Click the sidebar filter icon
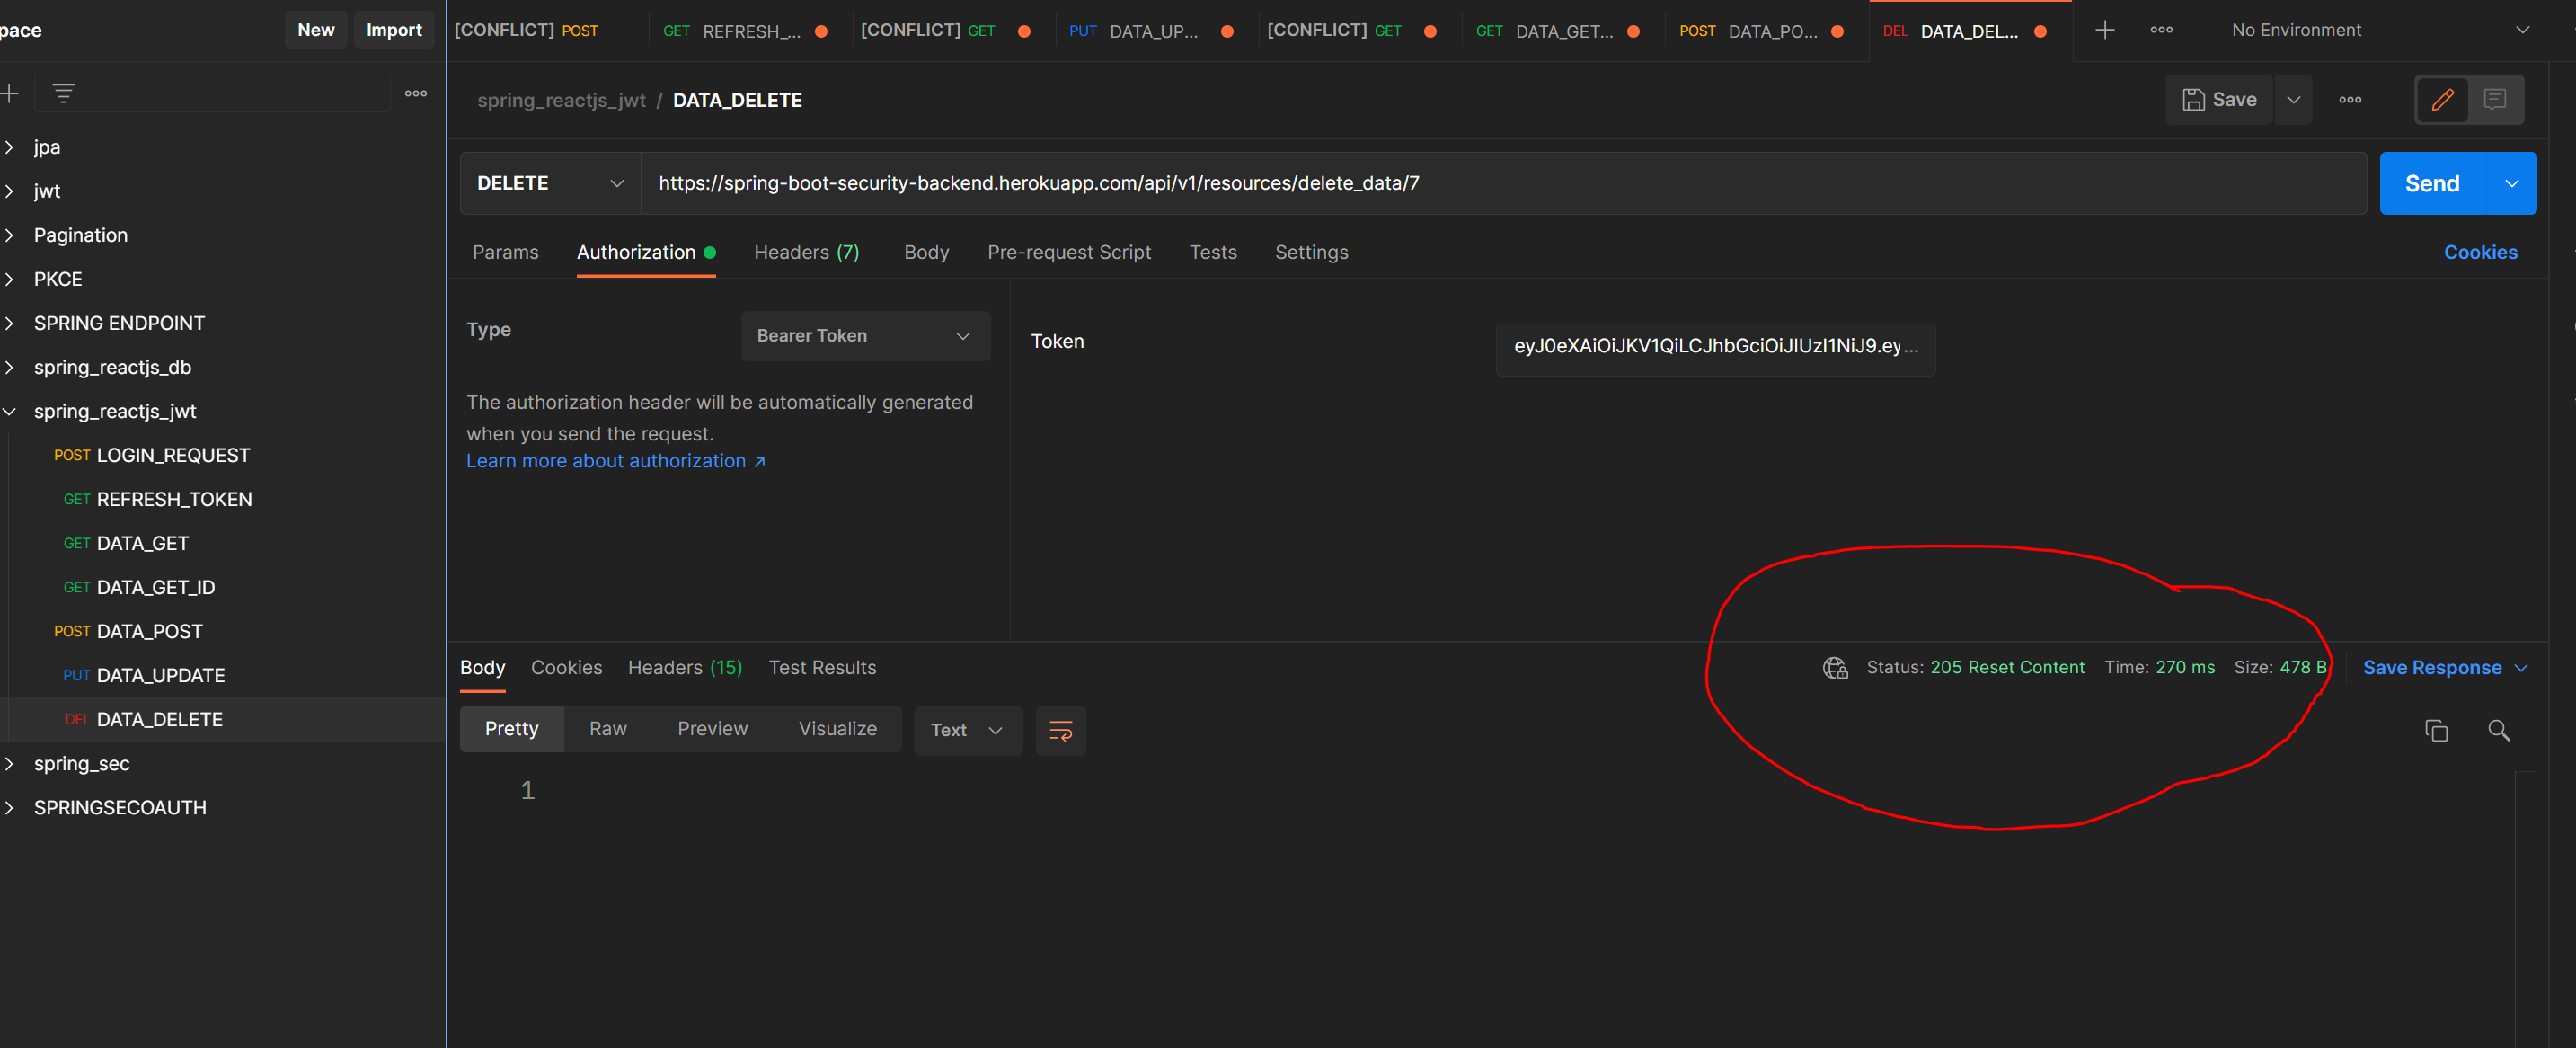The image size is (2576, 1048). click(x=64, y=94)
